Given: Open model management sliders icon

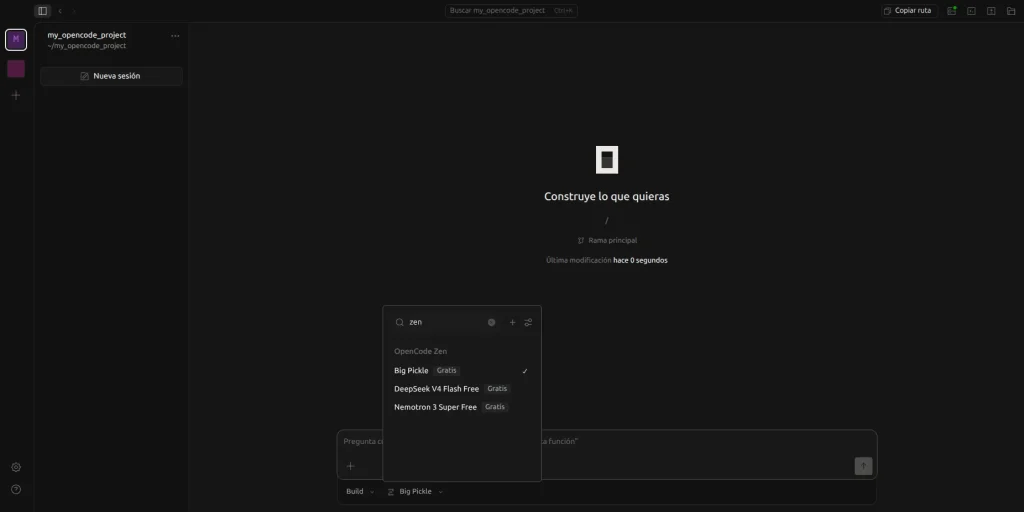Looking at the screenshot, I should click(x=528, y=322).
